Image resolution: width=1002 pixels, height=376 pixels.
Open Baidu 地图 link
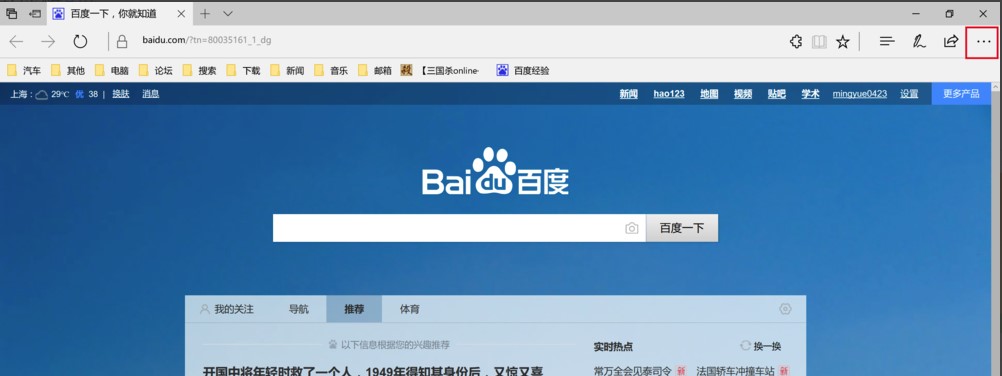709,94
